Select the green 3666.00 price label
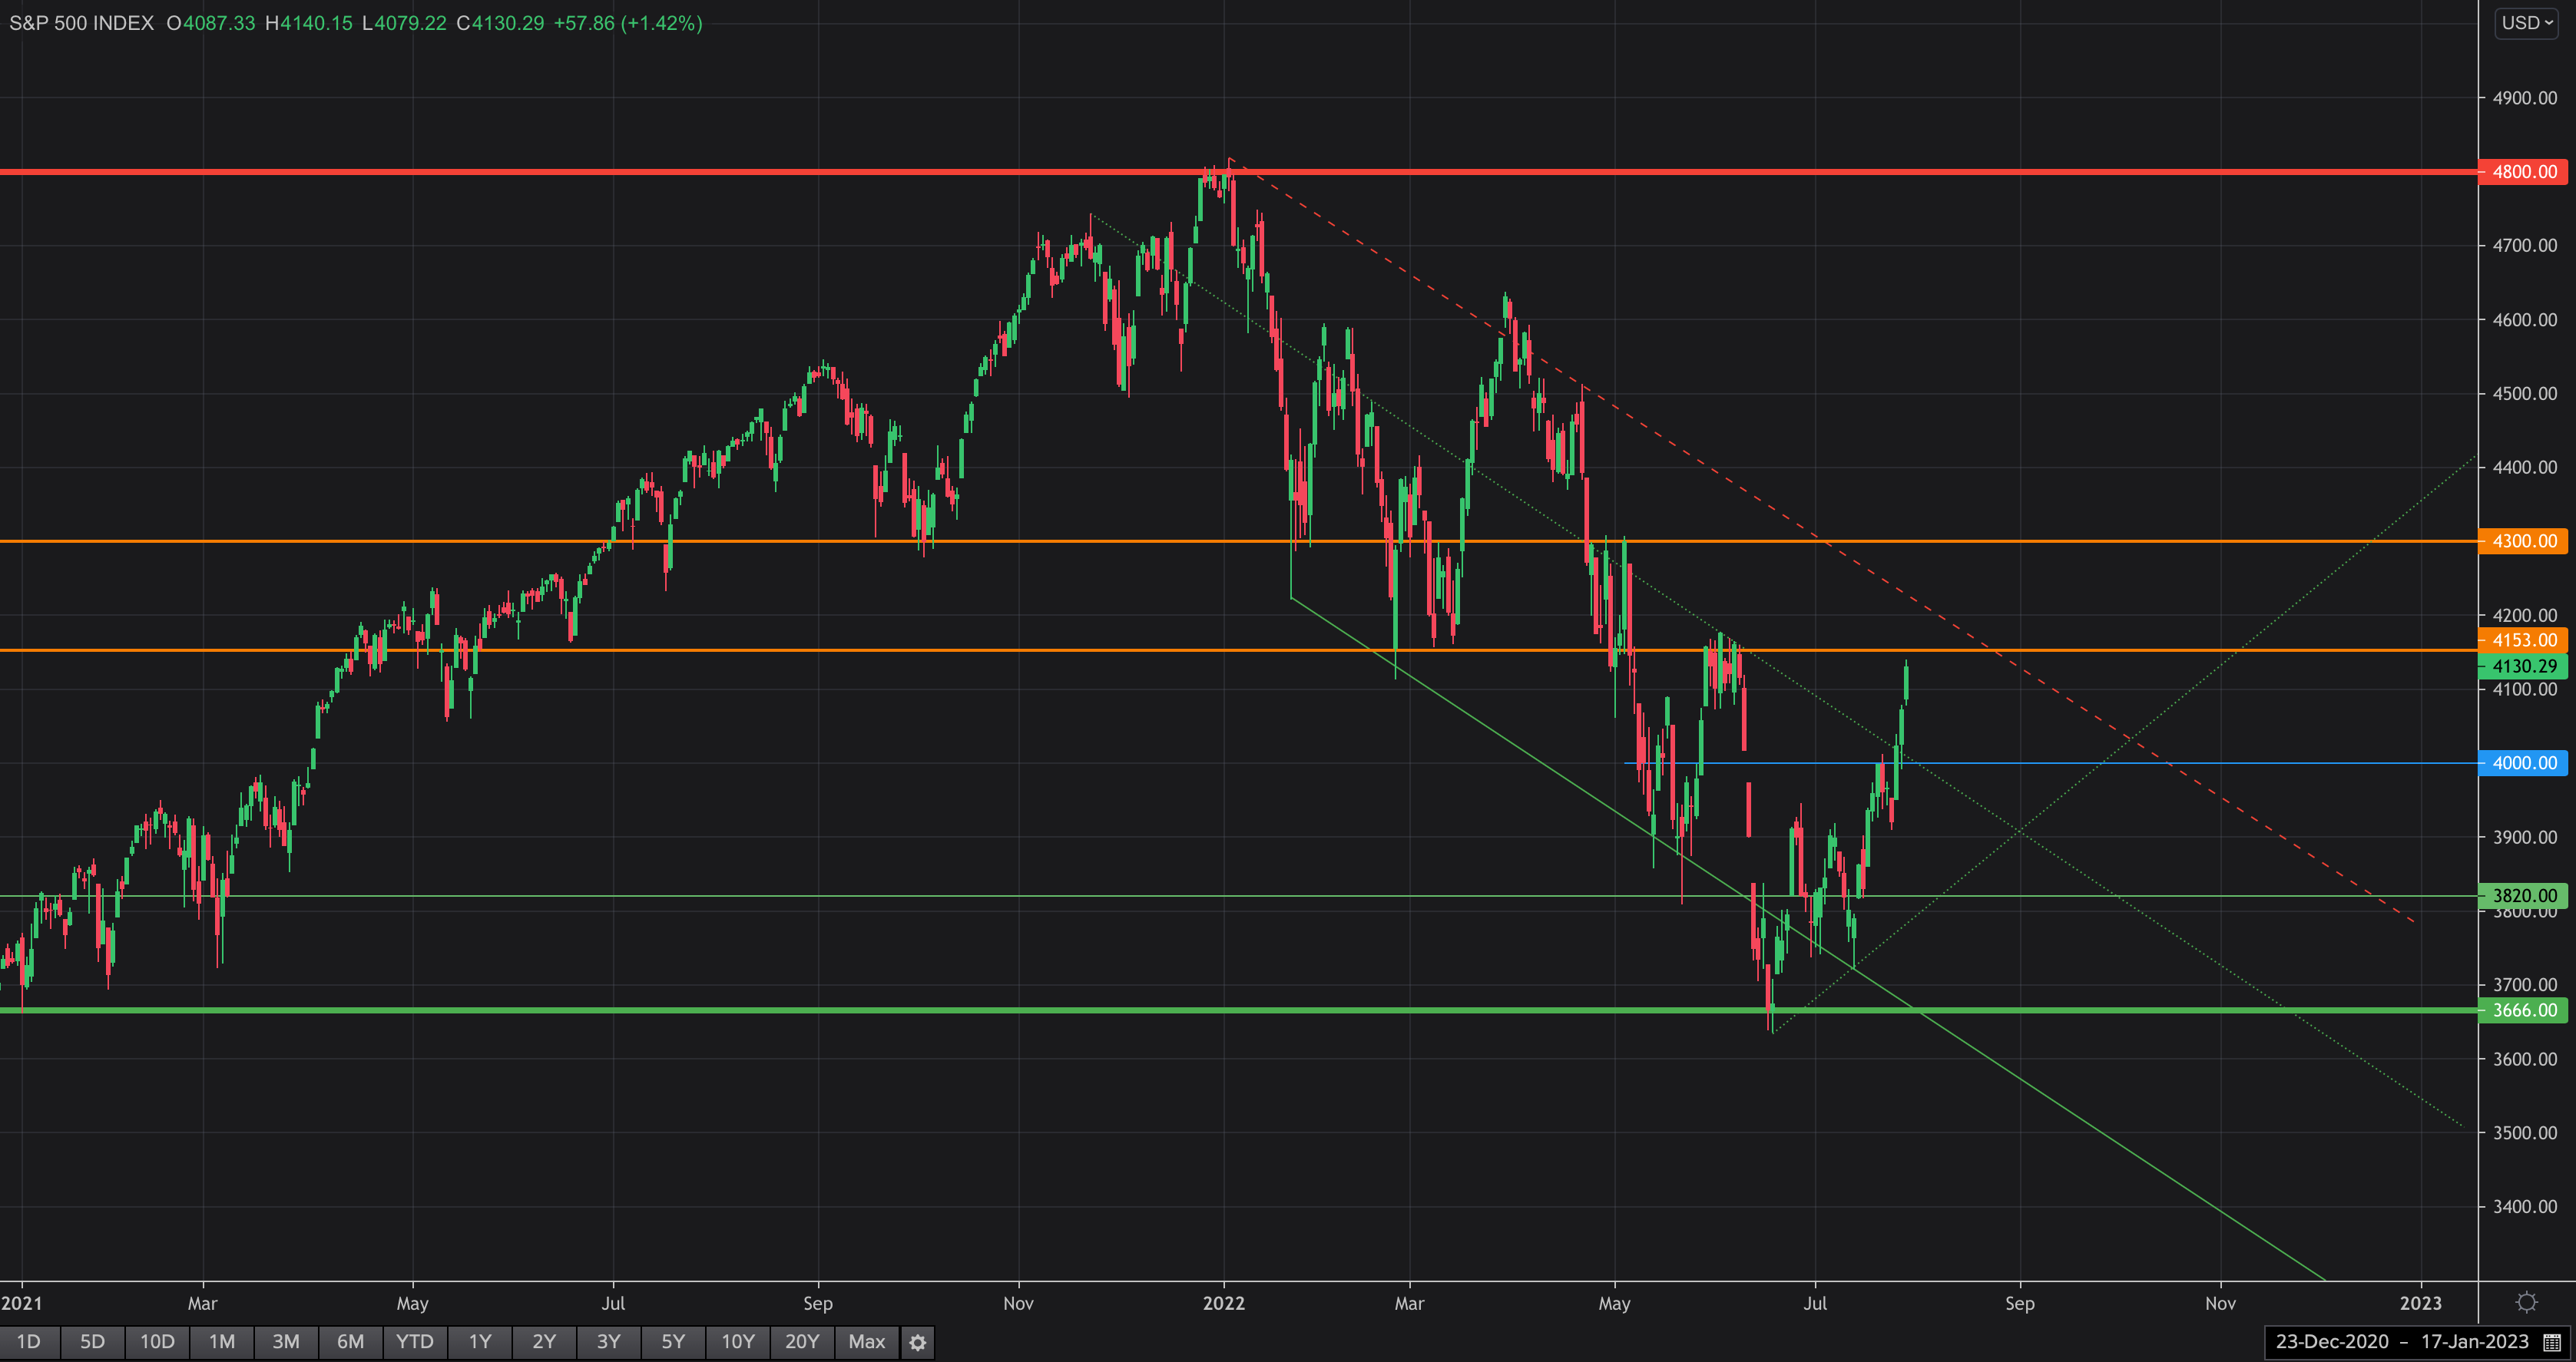2576x1362 pixels. click(x=2524, y=1010)
